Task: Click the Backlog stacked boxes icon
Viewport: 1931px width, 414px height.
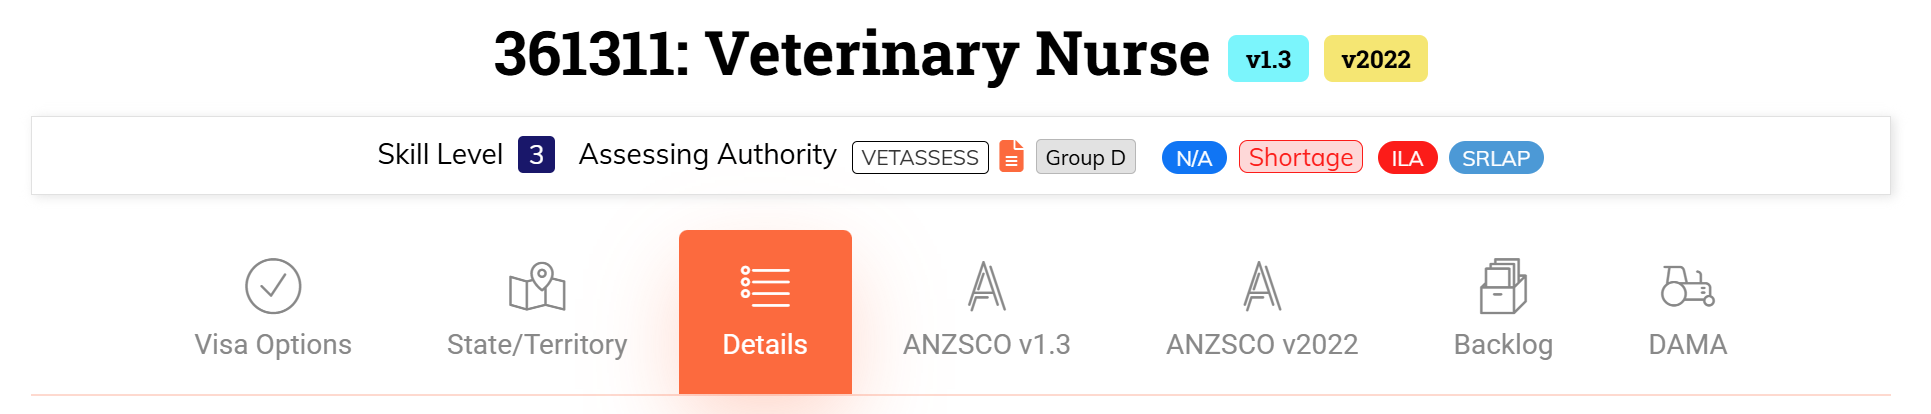Action: pos(1503,286)
